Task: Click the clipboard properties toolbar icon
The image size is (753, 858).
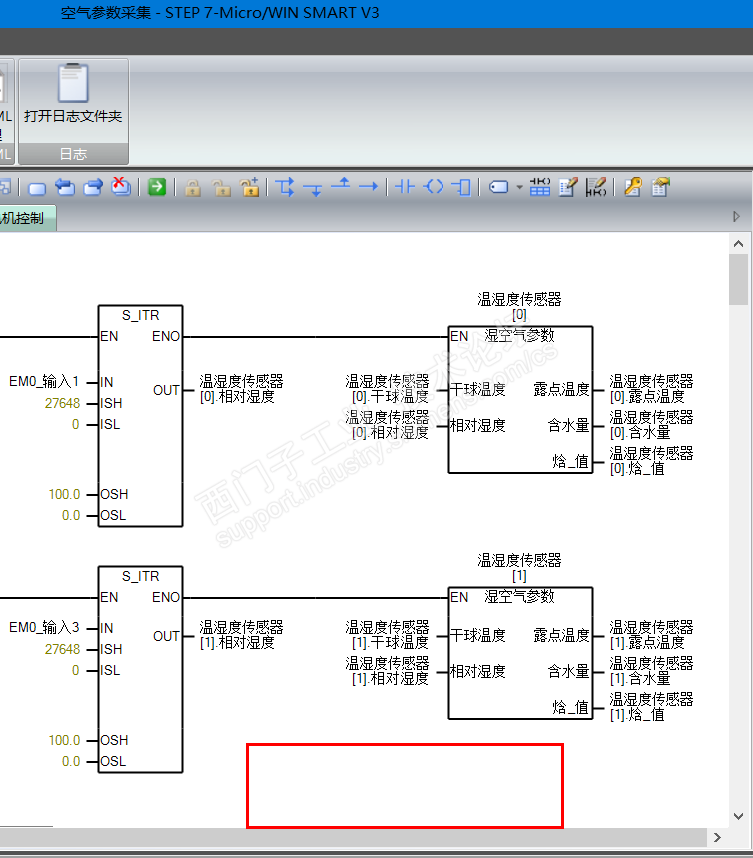Action: click(661, 187)
